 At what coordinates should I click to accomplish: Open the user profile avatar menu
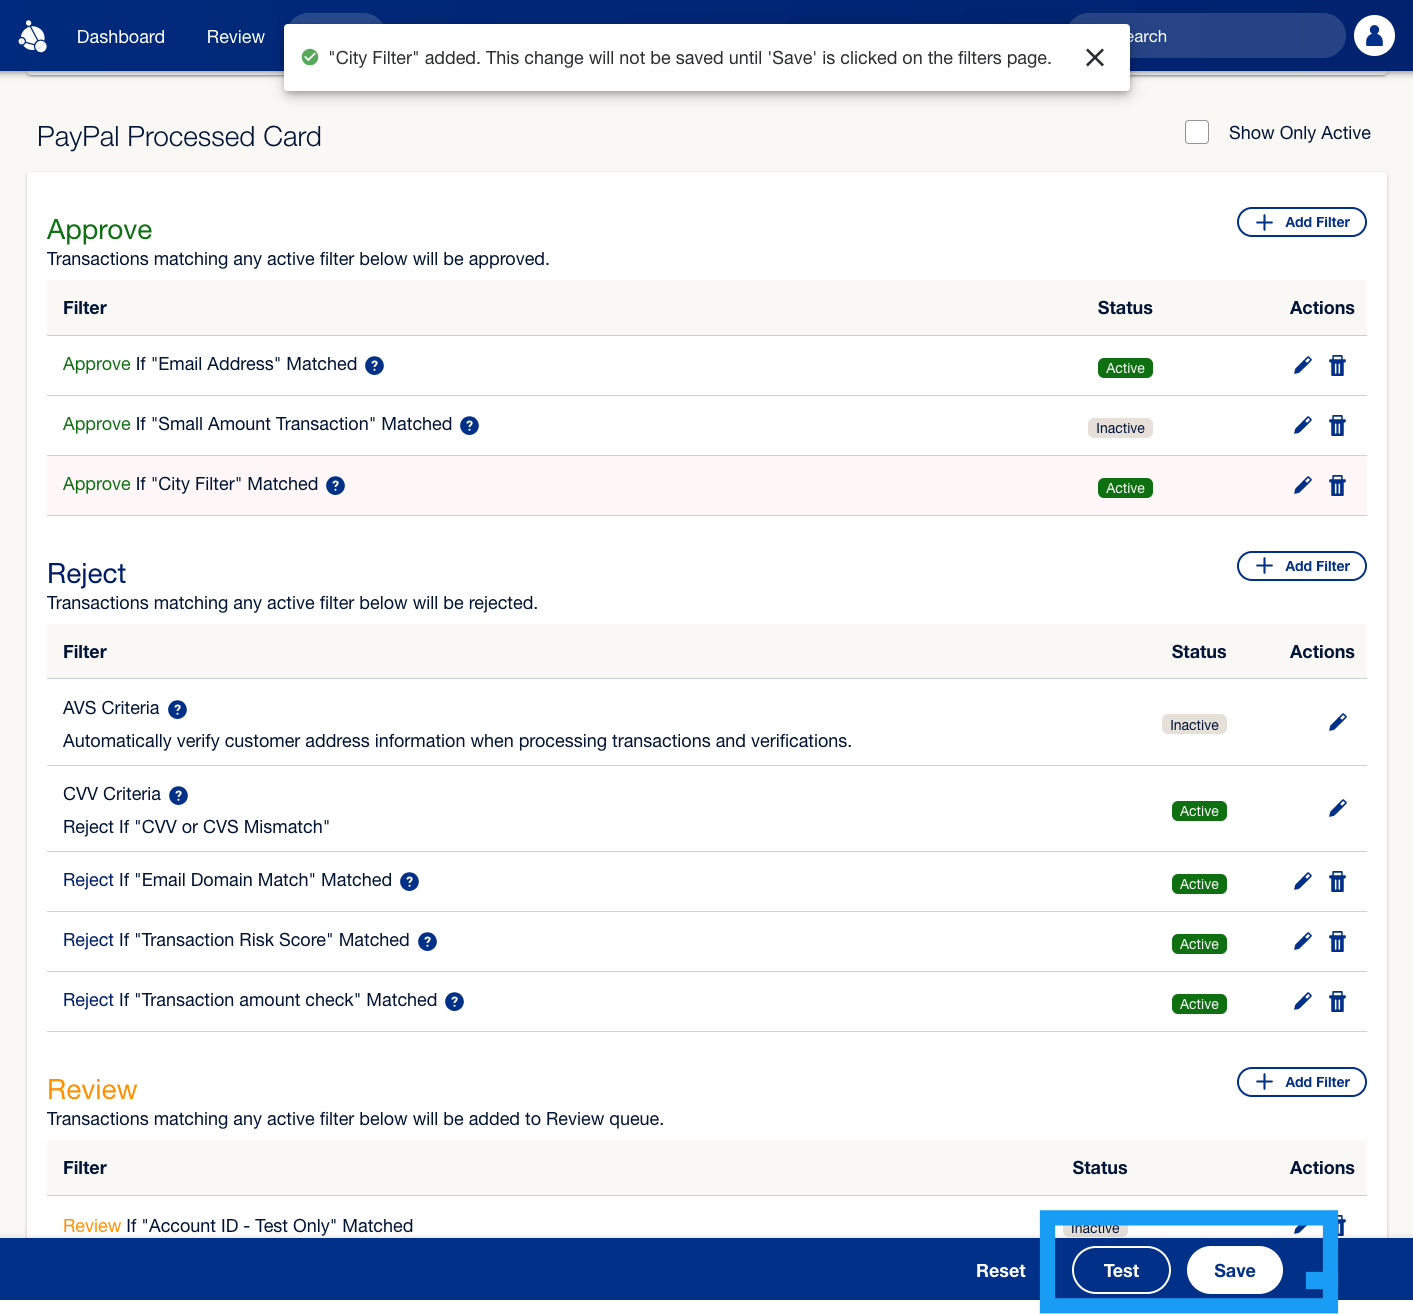point(1374,36)
